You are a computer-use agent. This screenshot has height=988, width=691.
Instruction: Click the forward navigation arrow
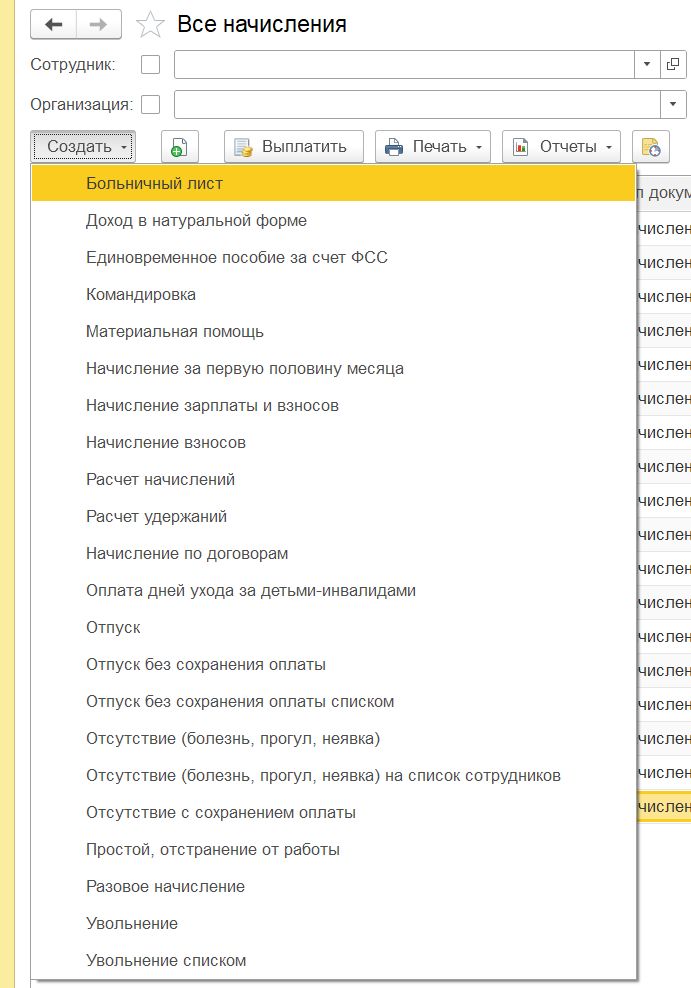(x=99, y=24)
